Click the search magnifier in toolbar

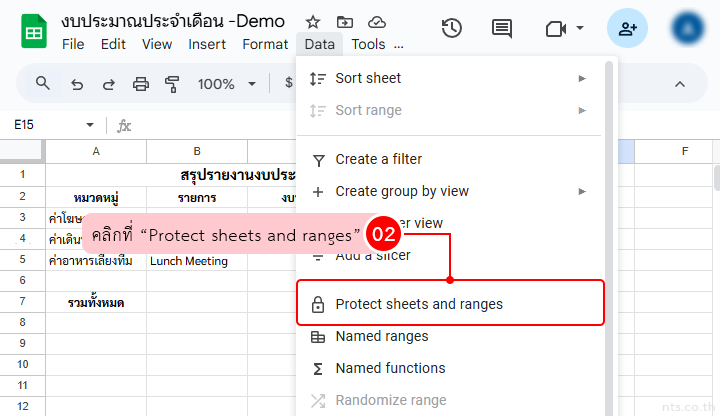point(43,84)
